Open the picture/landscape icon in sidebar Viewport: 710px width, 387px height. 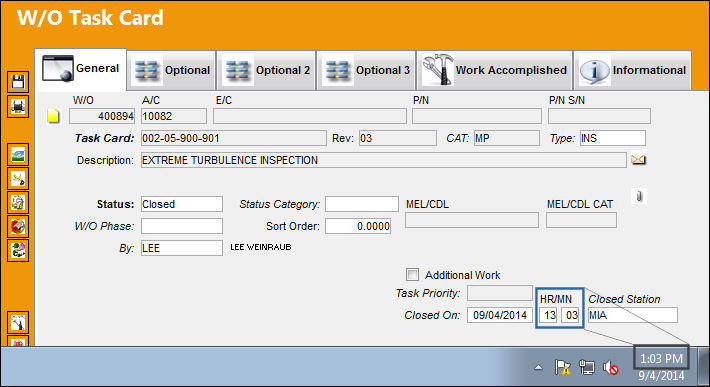point(18,155)
